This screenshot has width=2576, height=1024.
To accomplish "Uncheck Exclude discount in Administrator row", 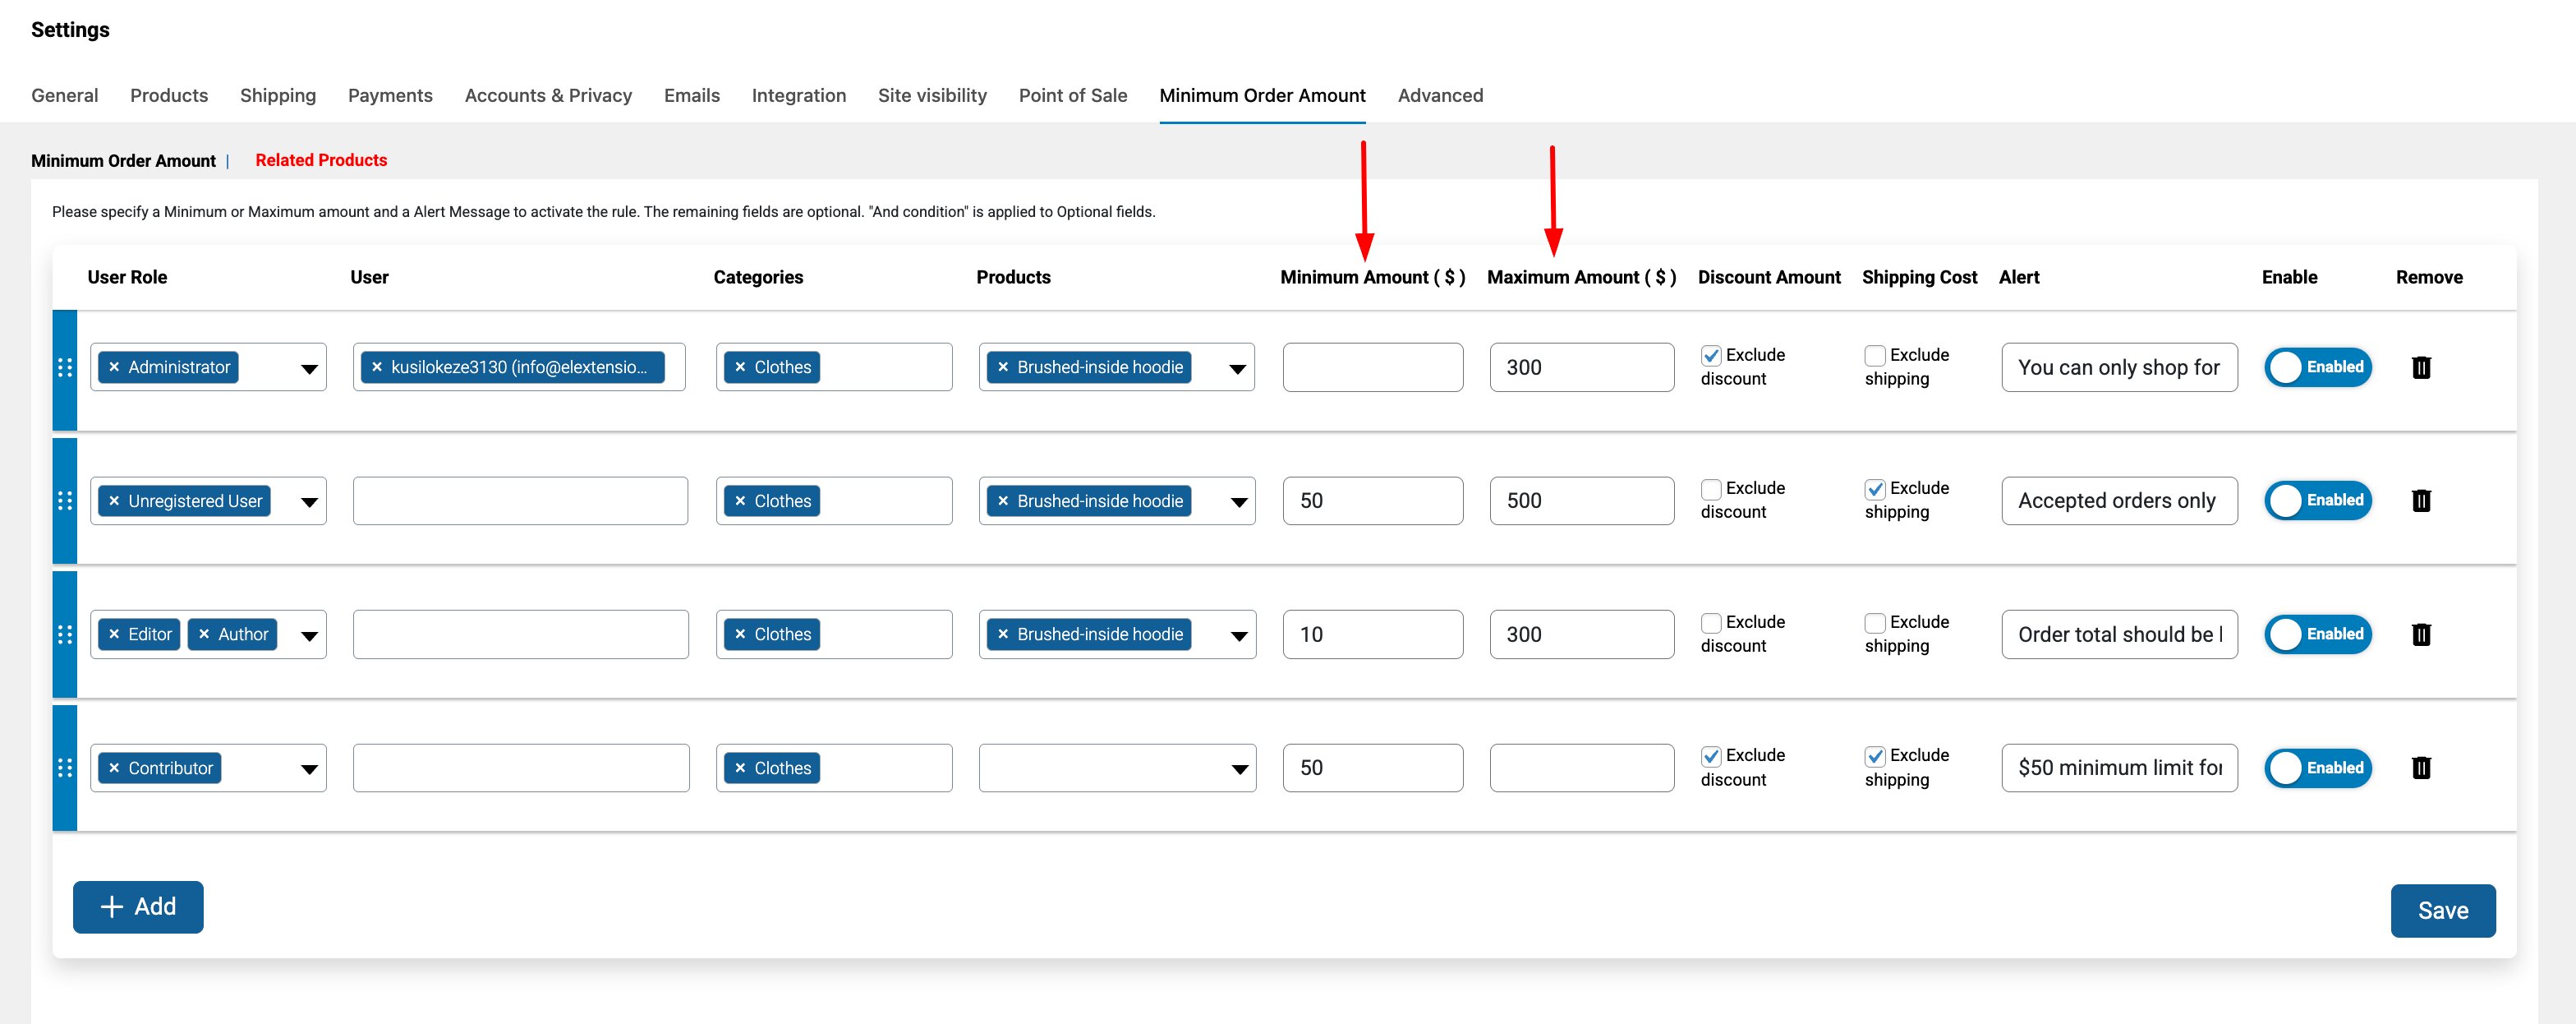I will (x=1711, y=355).
